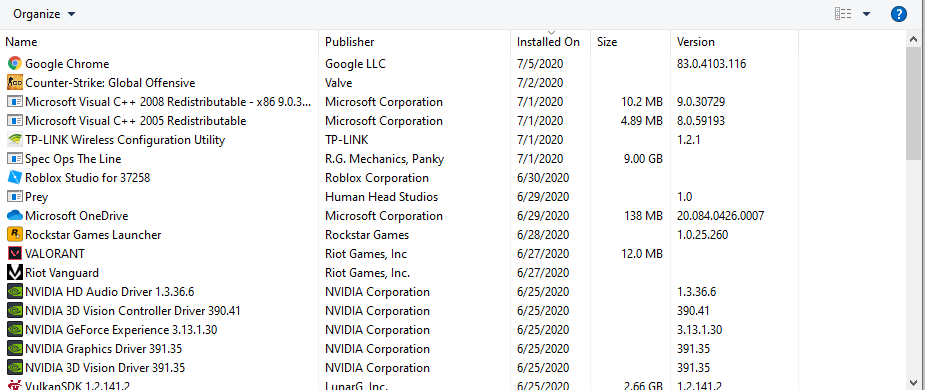925x390 pixels.
Task: Select the Prey entry name
Action: tap(37, 196)
